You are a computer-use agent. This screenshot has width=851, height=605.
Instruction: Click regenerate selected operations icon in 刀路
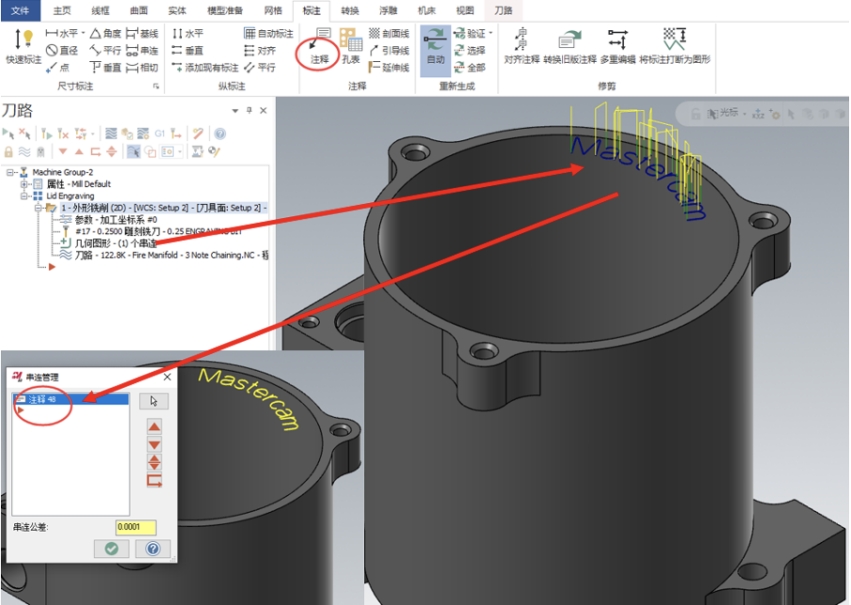[x=47, y=133]
